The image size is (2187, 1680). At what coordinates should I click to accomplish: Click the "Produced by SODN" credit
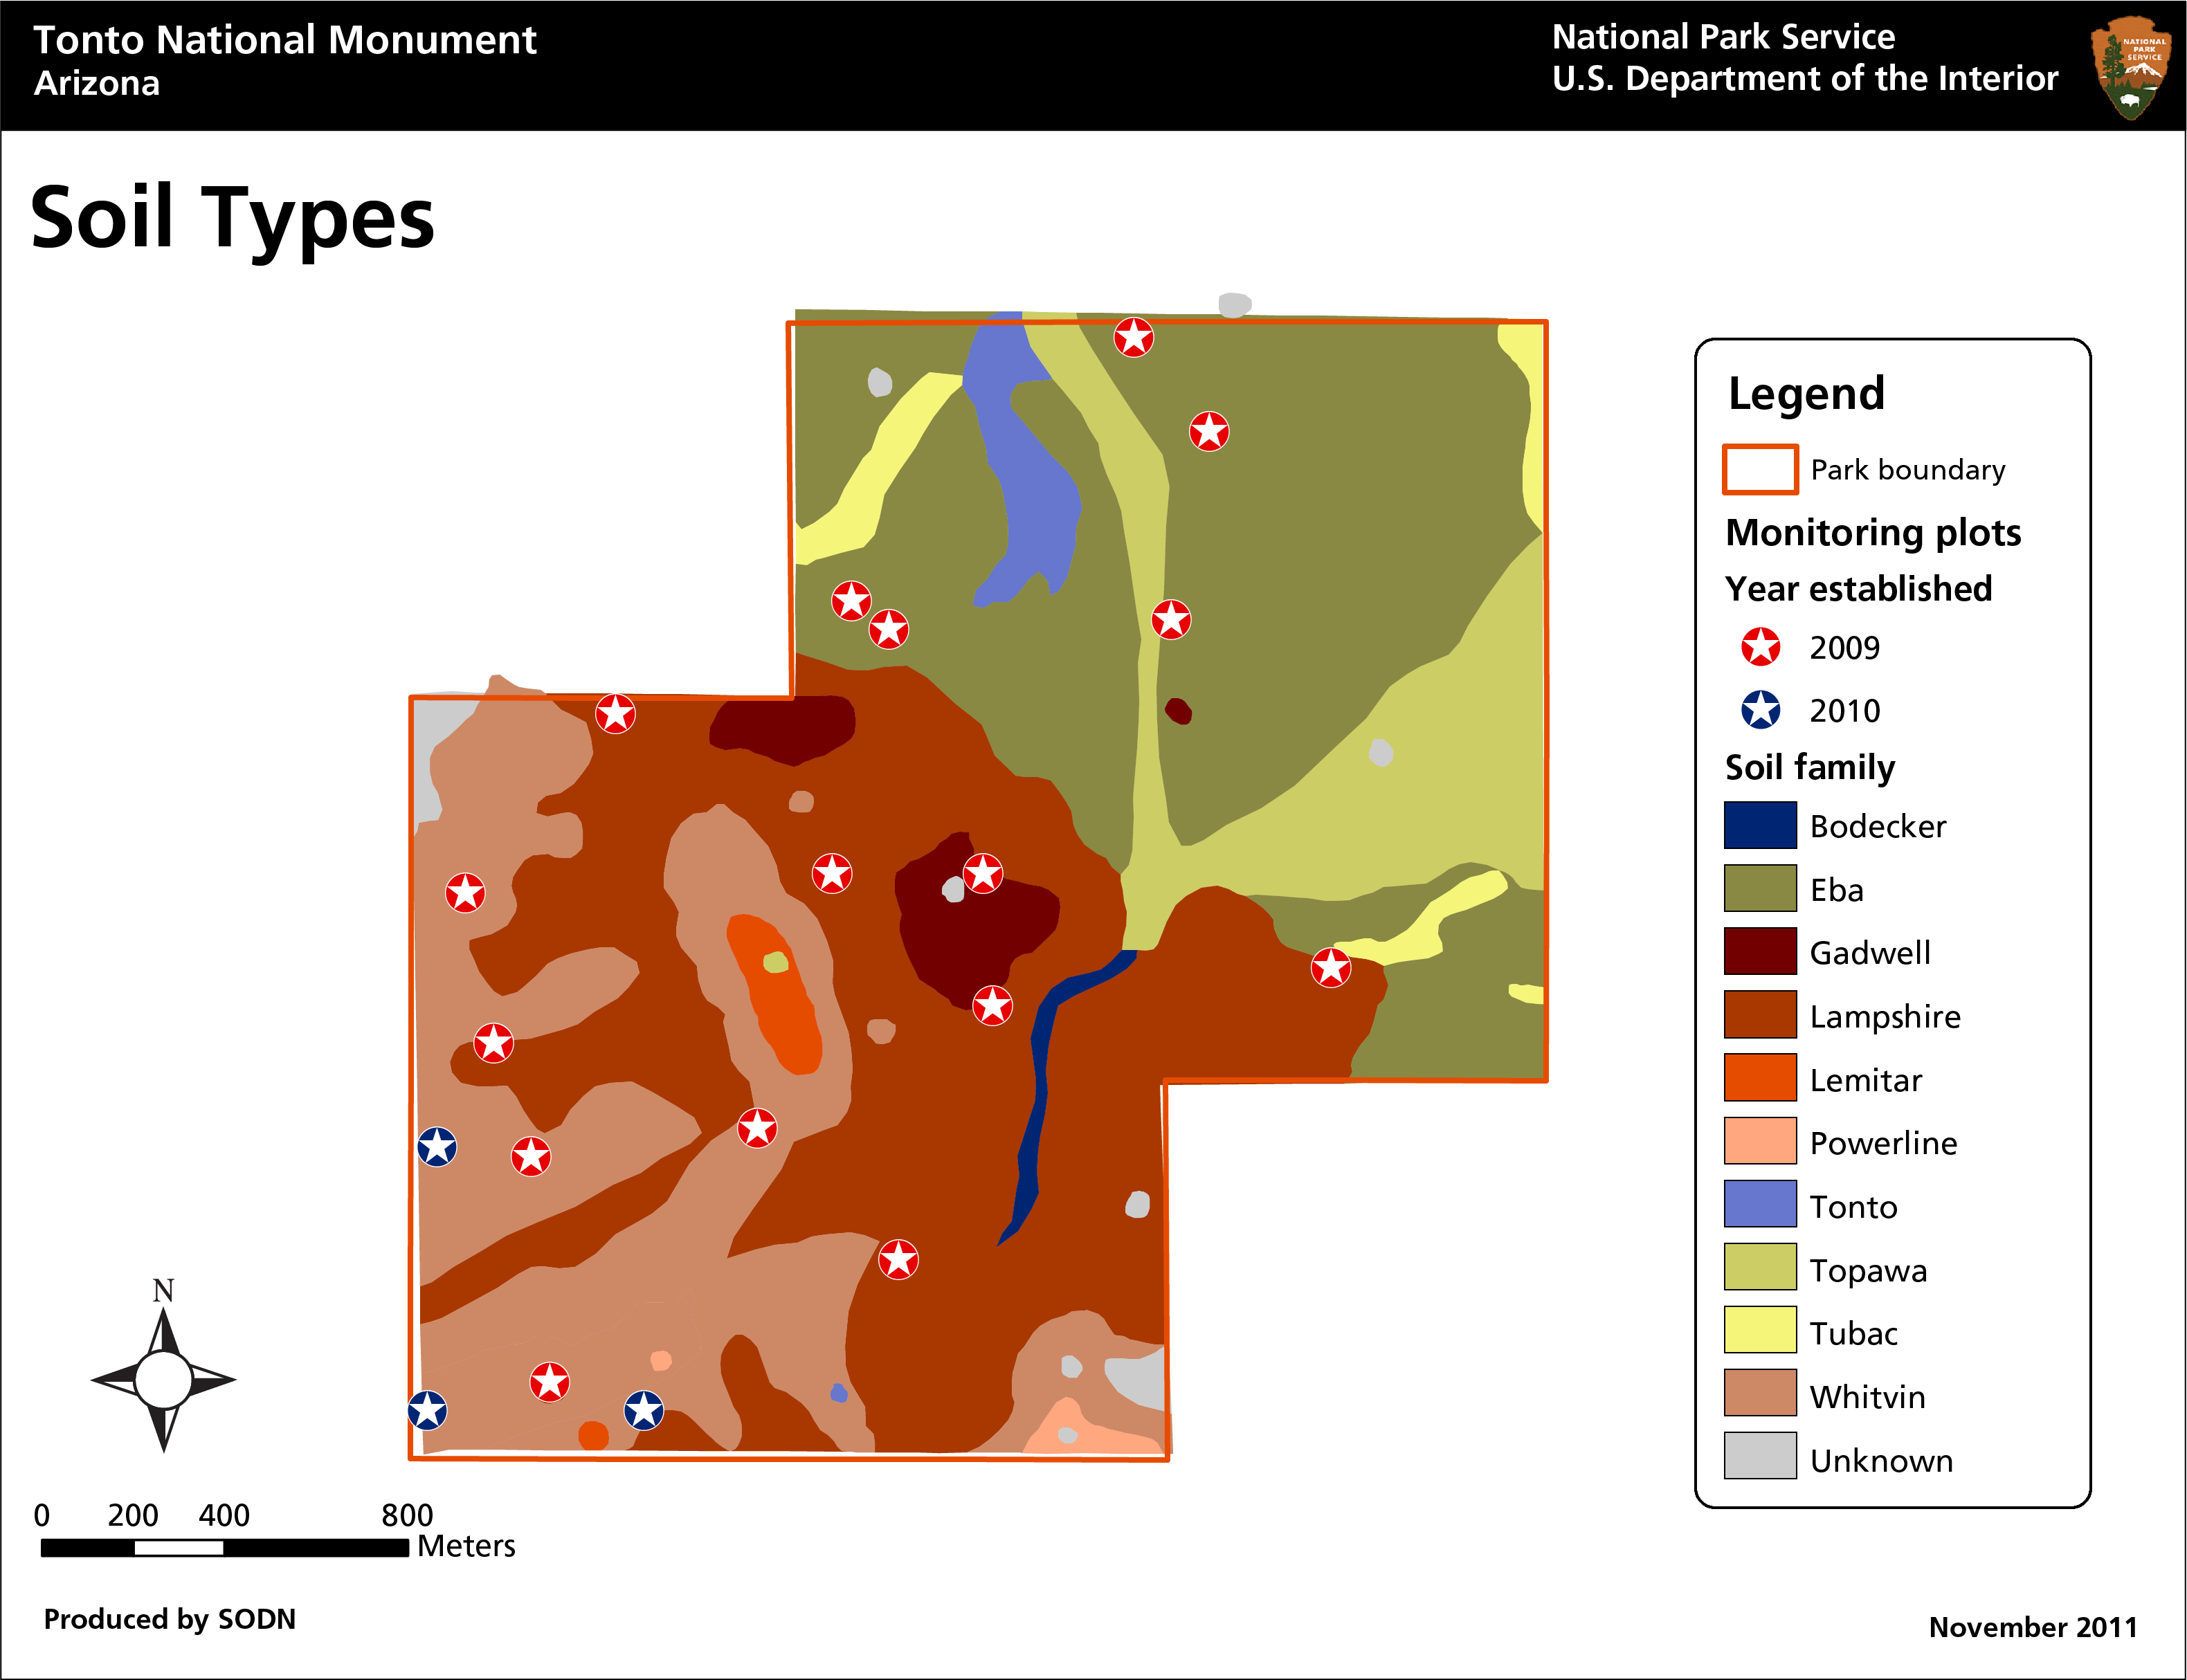click(x=170, y=1620)
